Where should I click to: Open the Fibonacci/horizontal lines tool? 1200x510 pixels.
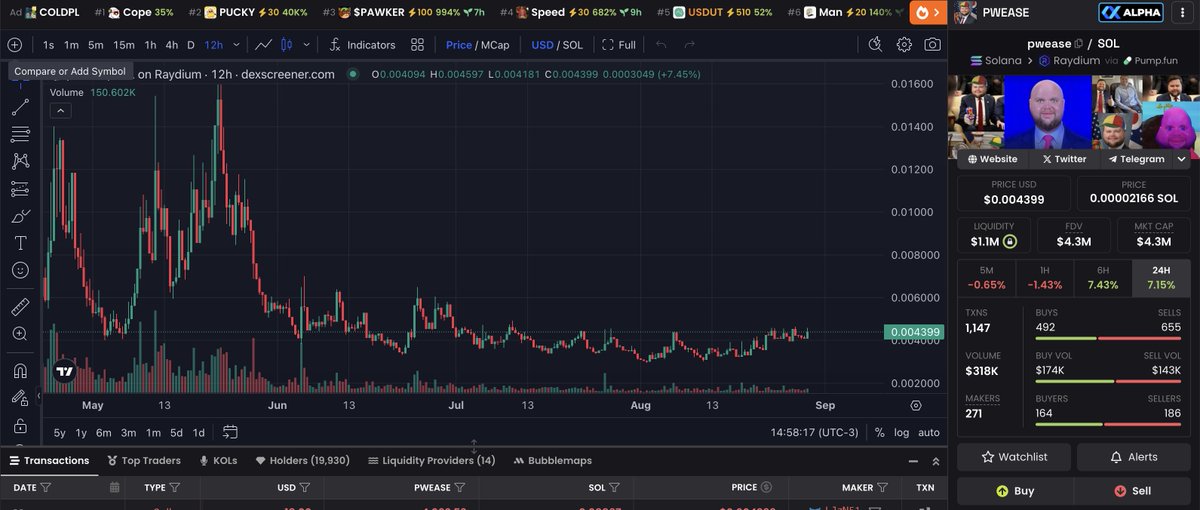coord(20,134)
